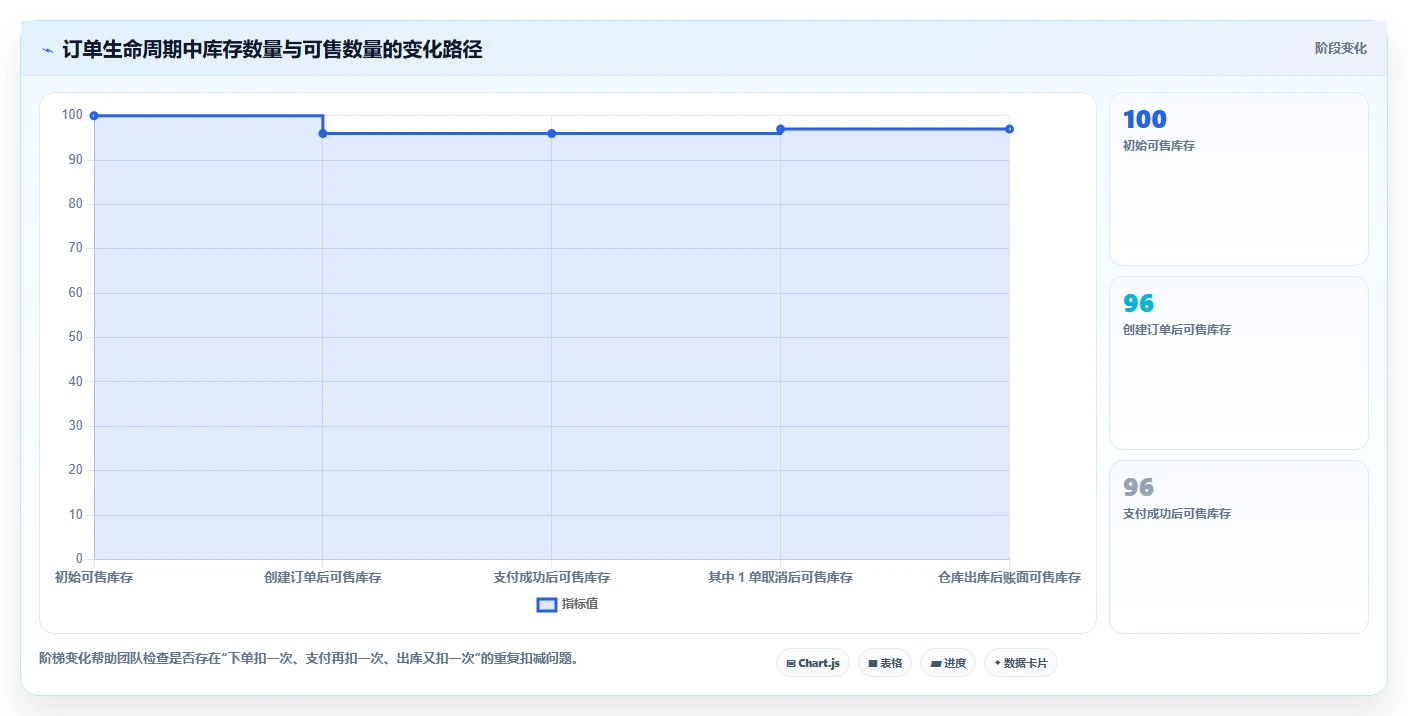The height and width of the screenshot is (716, 1408).
Task: Toggle the 指标值 legend item
Action: pyautogui.click(x=567, y=604)
